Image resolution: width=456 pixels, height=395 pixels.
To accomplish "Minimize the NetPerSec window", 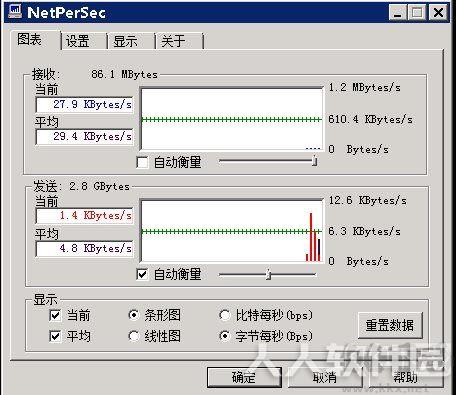I will [398, 13].
